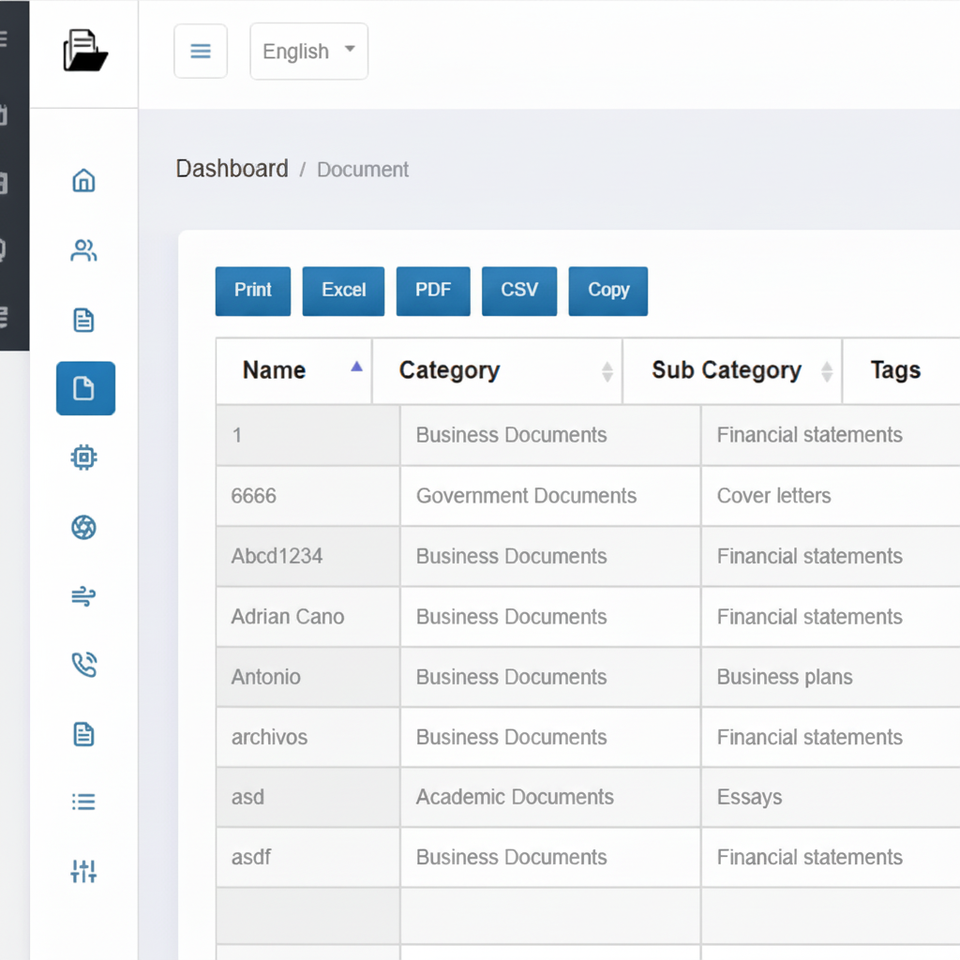
Task: Export the table using the Excel button
Action: (343, 290)
